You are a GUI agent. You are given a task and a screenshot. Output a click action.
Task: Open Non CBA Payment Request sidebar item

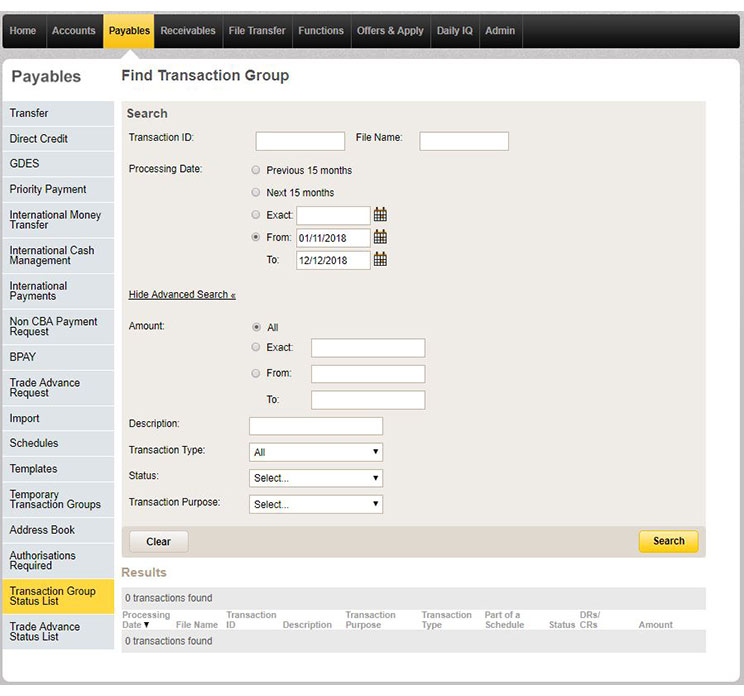point(58,327)
